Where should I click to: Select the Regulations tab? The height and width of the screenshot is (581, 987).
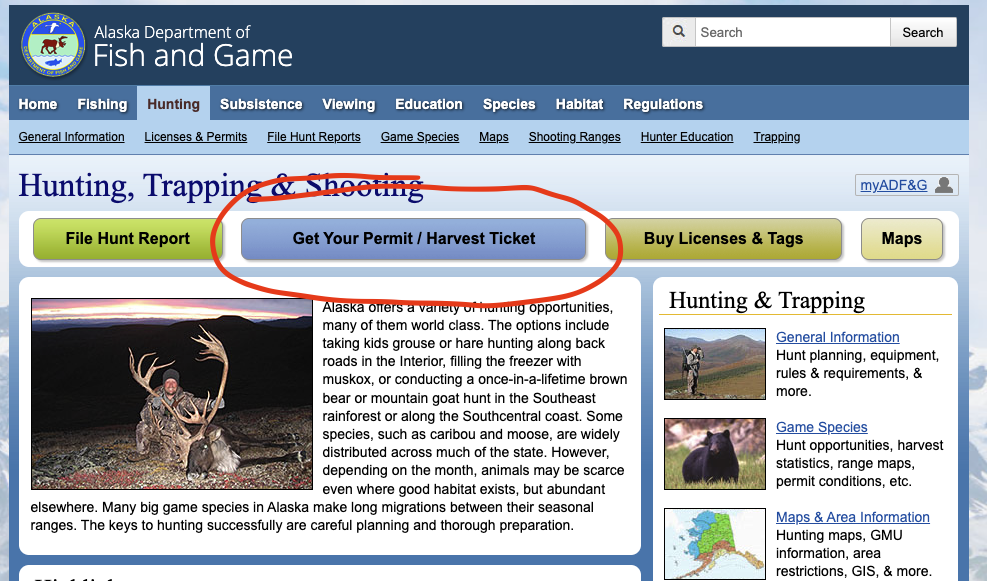(x=662, y=104)
